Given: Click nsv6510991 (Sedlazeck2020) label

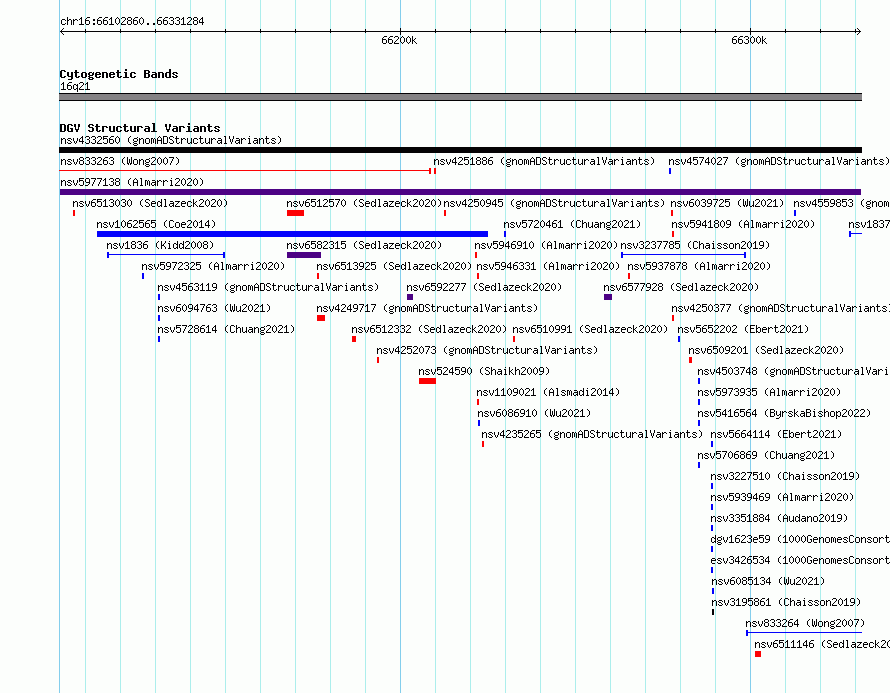Looking at the screenshot, I should [590, 329].
